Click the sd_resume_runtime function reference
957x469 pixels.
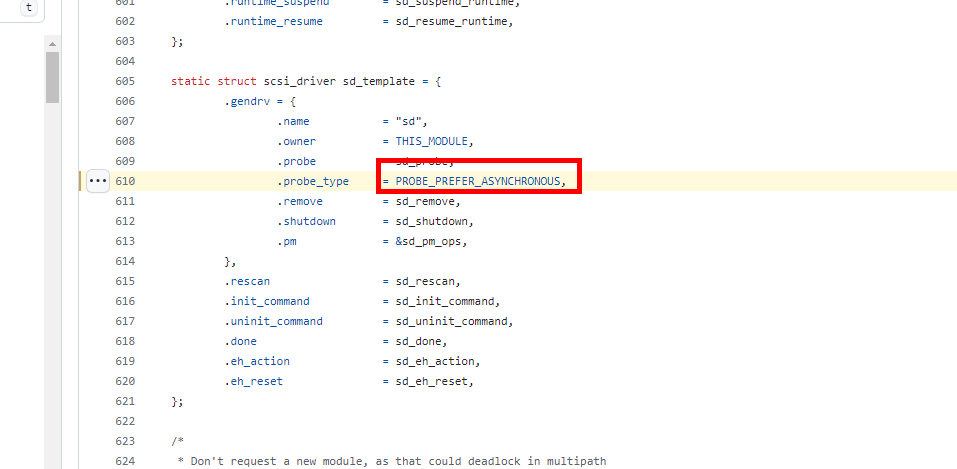(452, 21)
